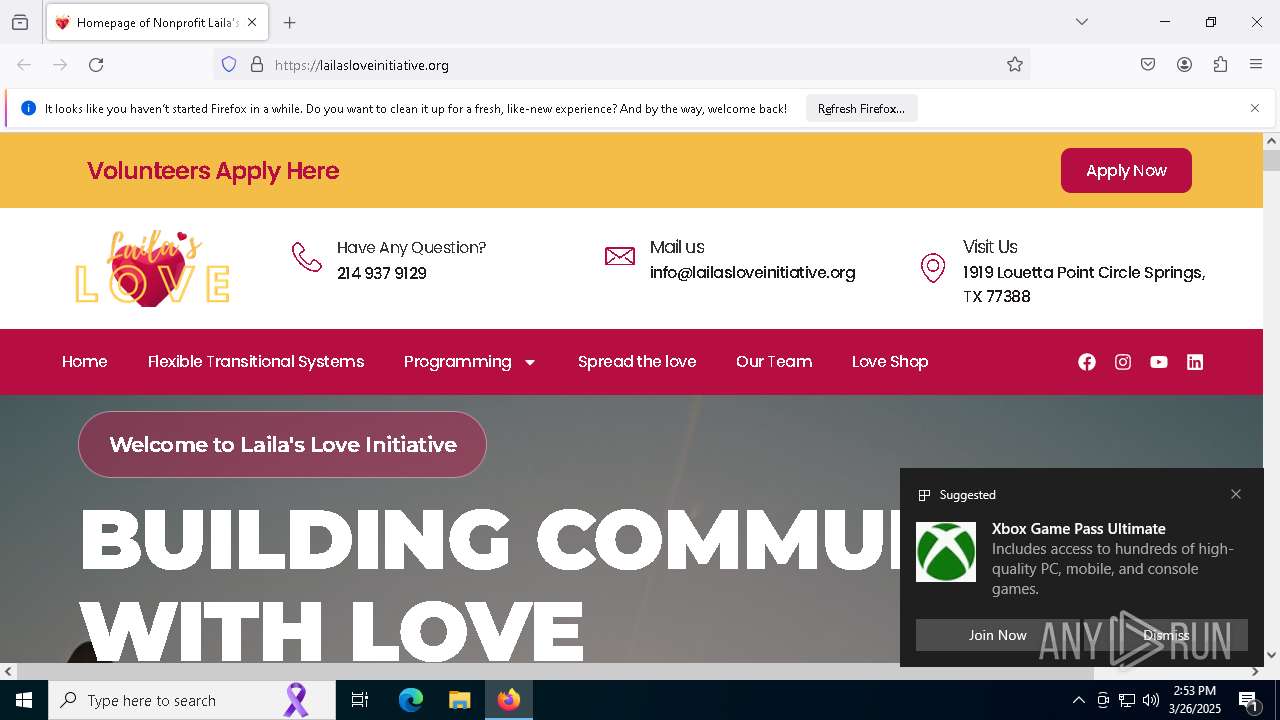
Task: Open notification center icon
Action: 1250,701
